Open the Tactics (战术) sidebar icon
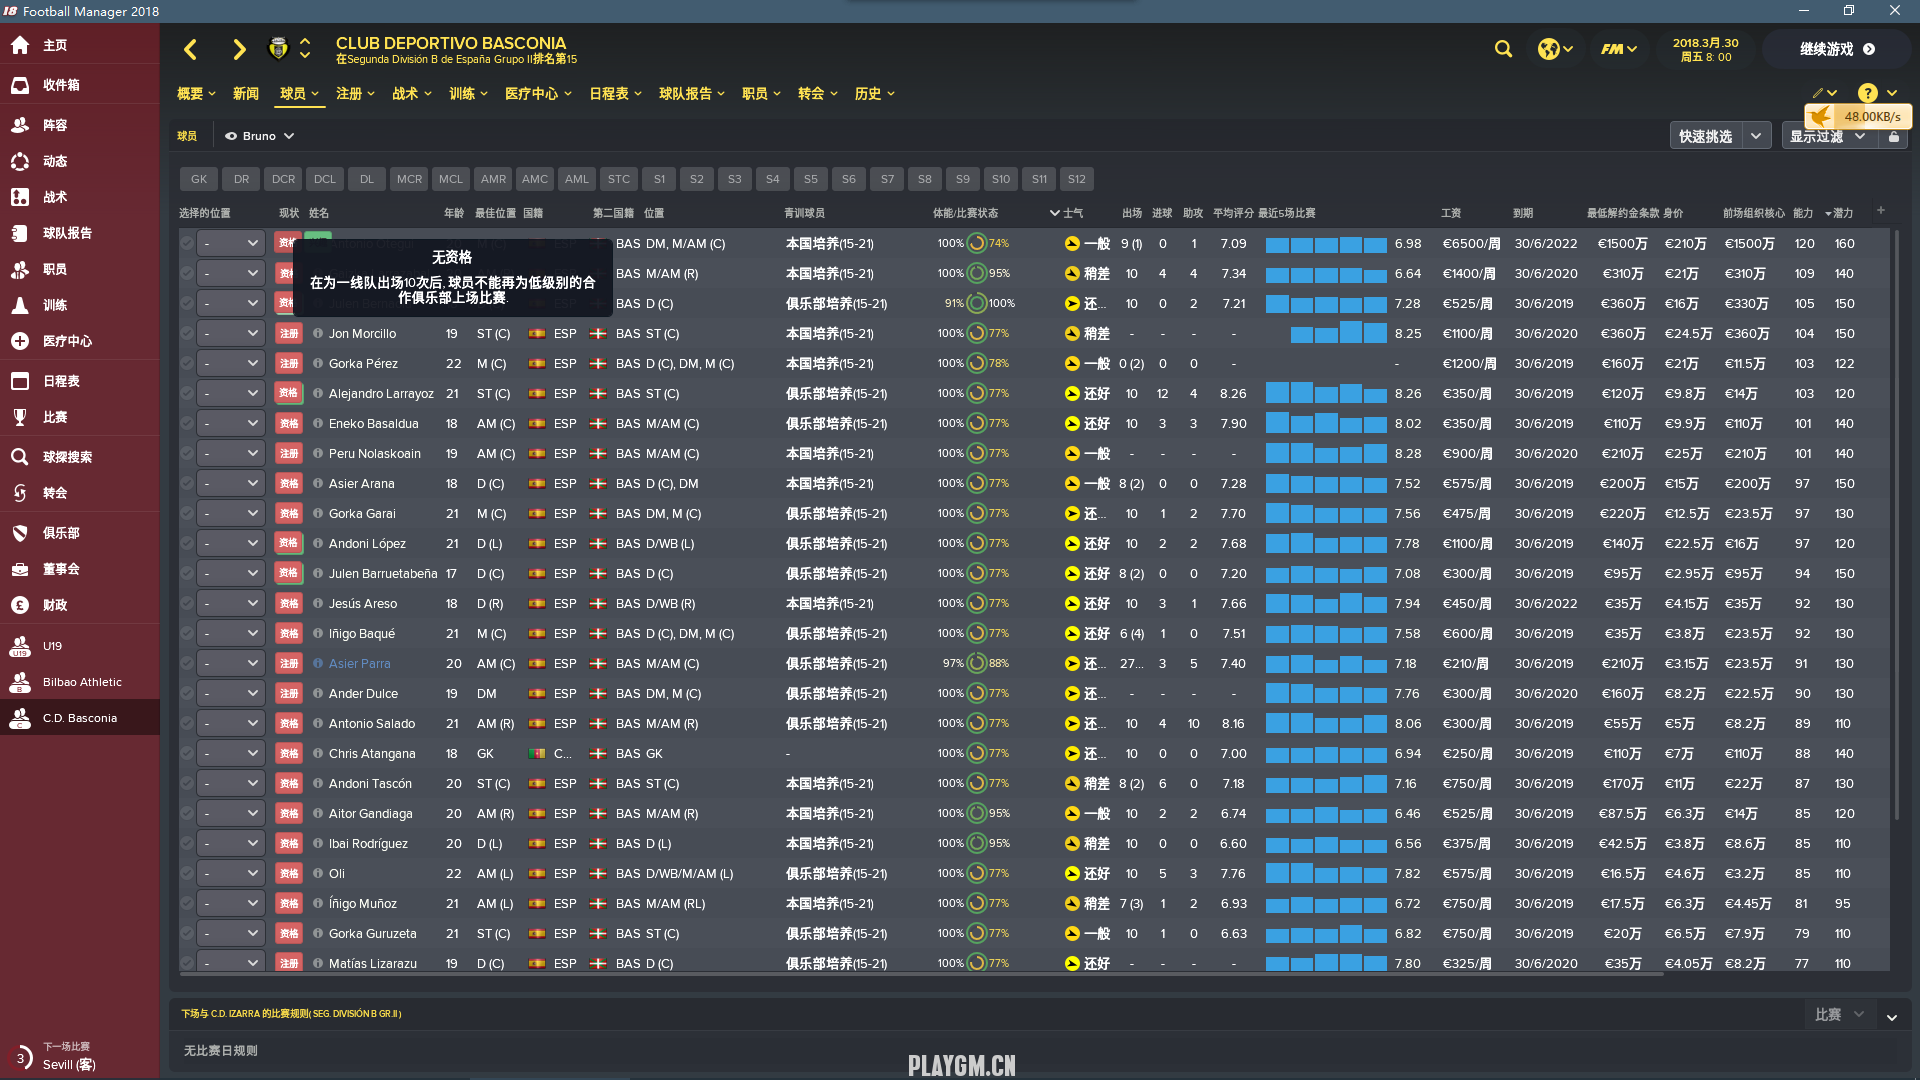 20,197
